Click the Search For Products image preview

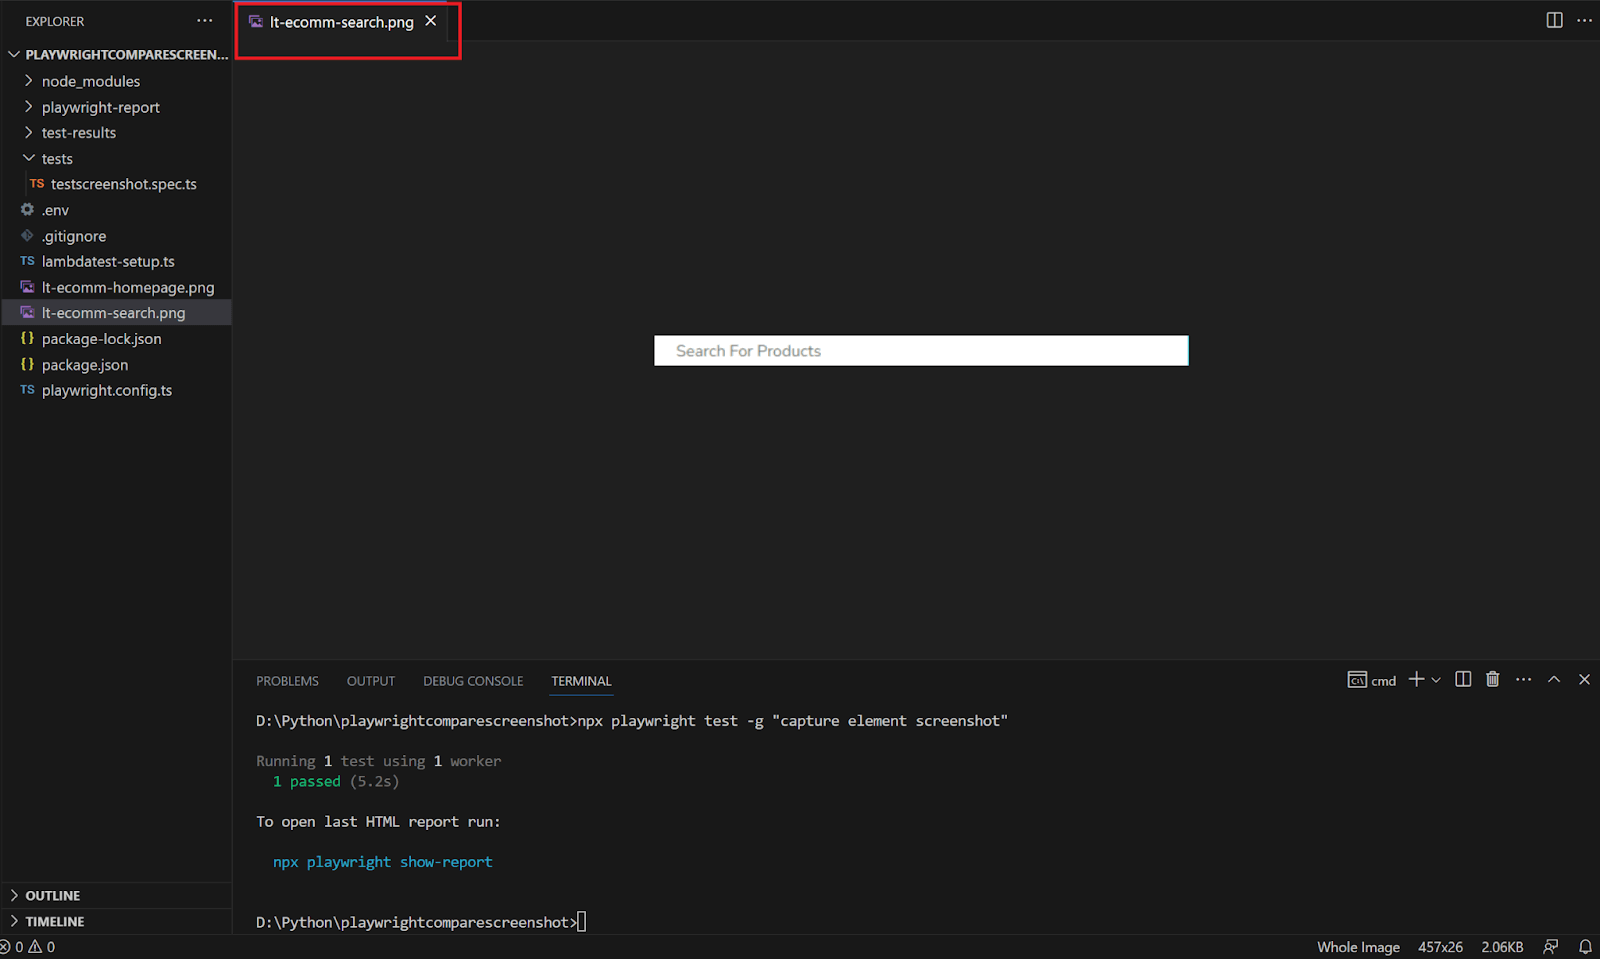pyautogui.click(x=921, y=351)
